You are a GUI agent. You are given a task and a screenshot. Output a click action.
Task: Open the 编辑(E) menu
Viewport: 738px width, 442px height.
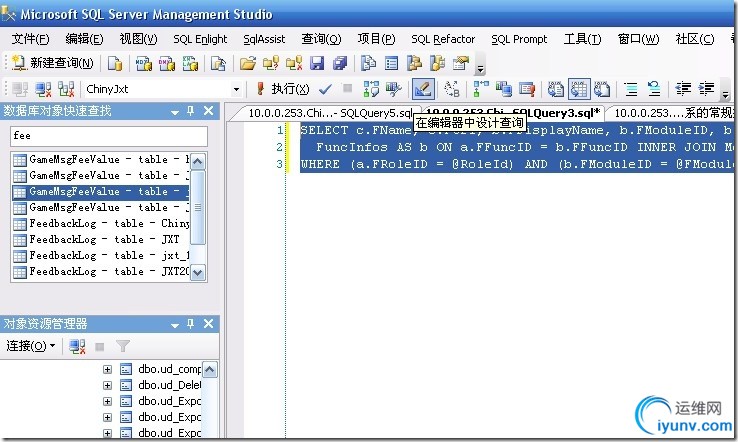(x=84, y=39)
